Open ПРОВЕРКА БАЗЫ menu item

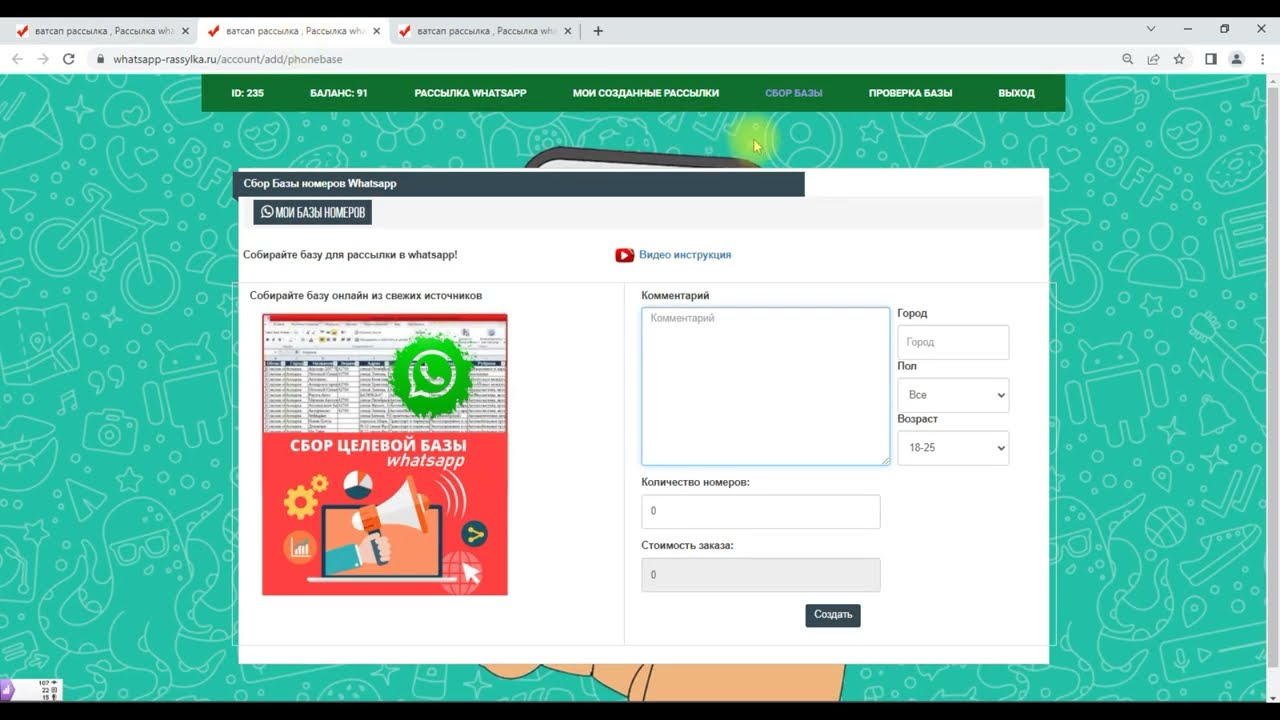tap(910, 93)
